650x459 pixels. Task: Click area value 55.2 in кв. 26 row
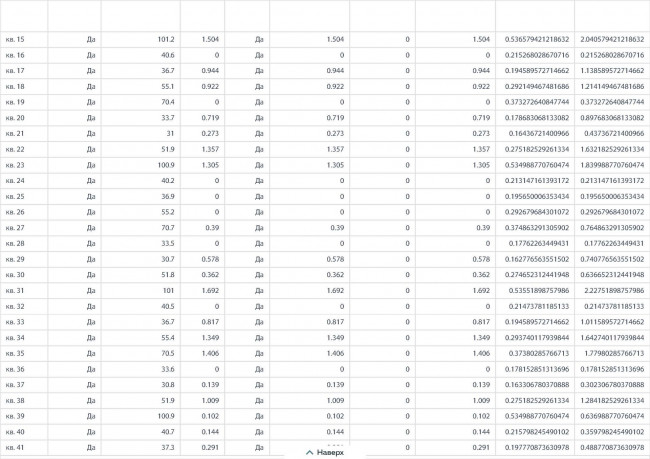click(x=168, y=212)
